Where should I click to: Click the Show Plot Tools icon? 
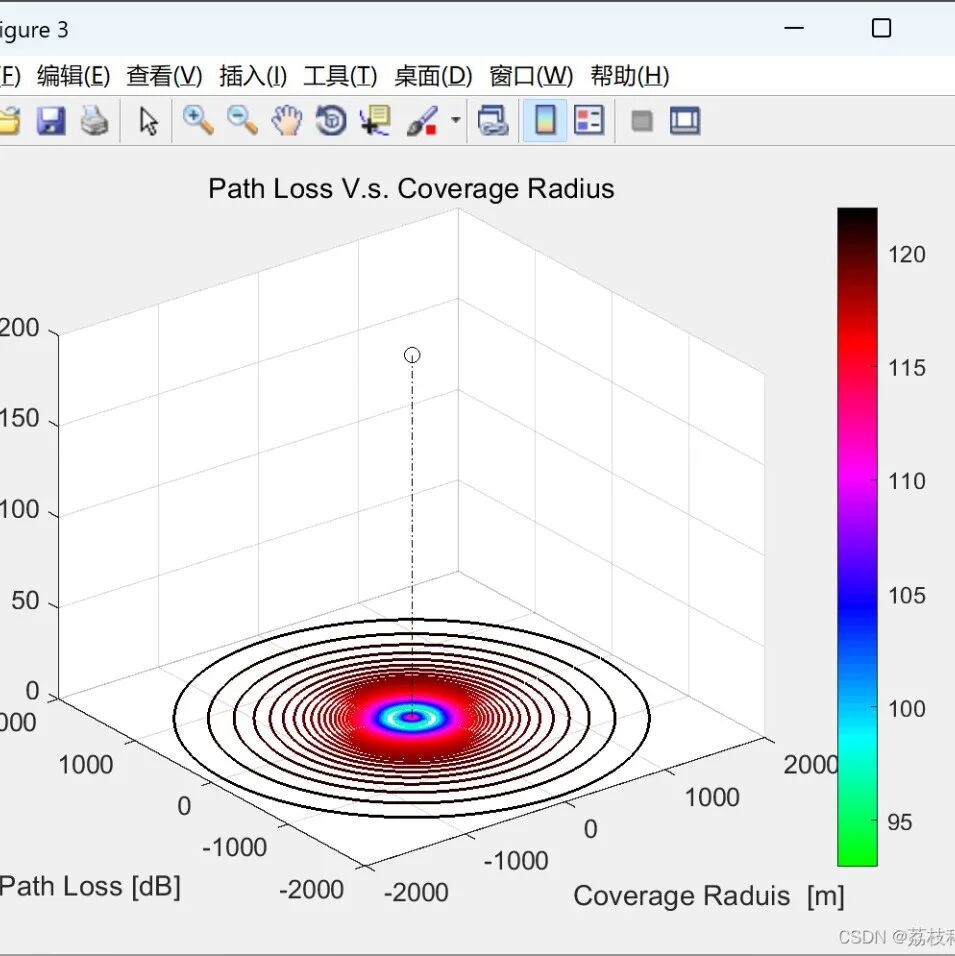click(x=685, y=120)
